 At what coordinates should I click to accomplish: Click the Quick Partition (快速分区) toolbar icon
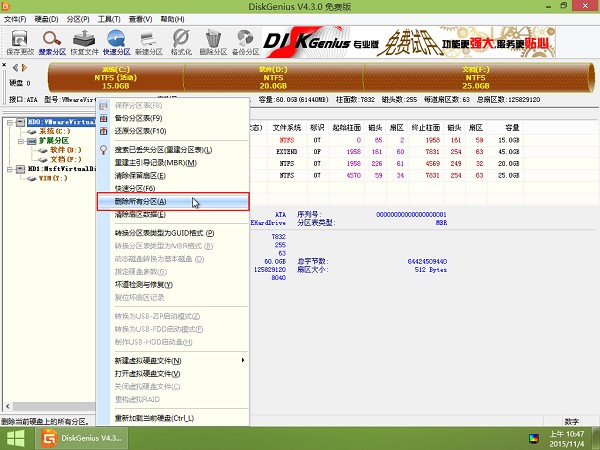click(x=116, y=42)
